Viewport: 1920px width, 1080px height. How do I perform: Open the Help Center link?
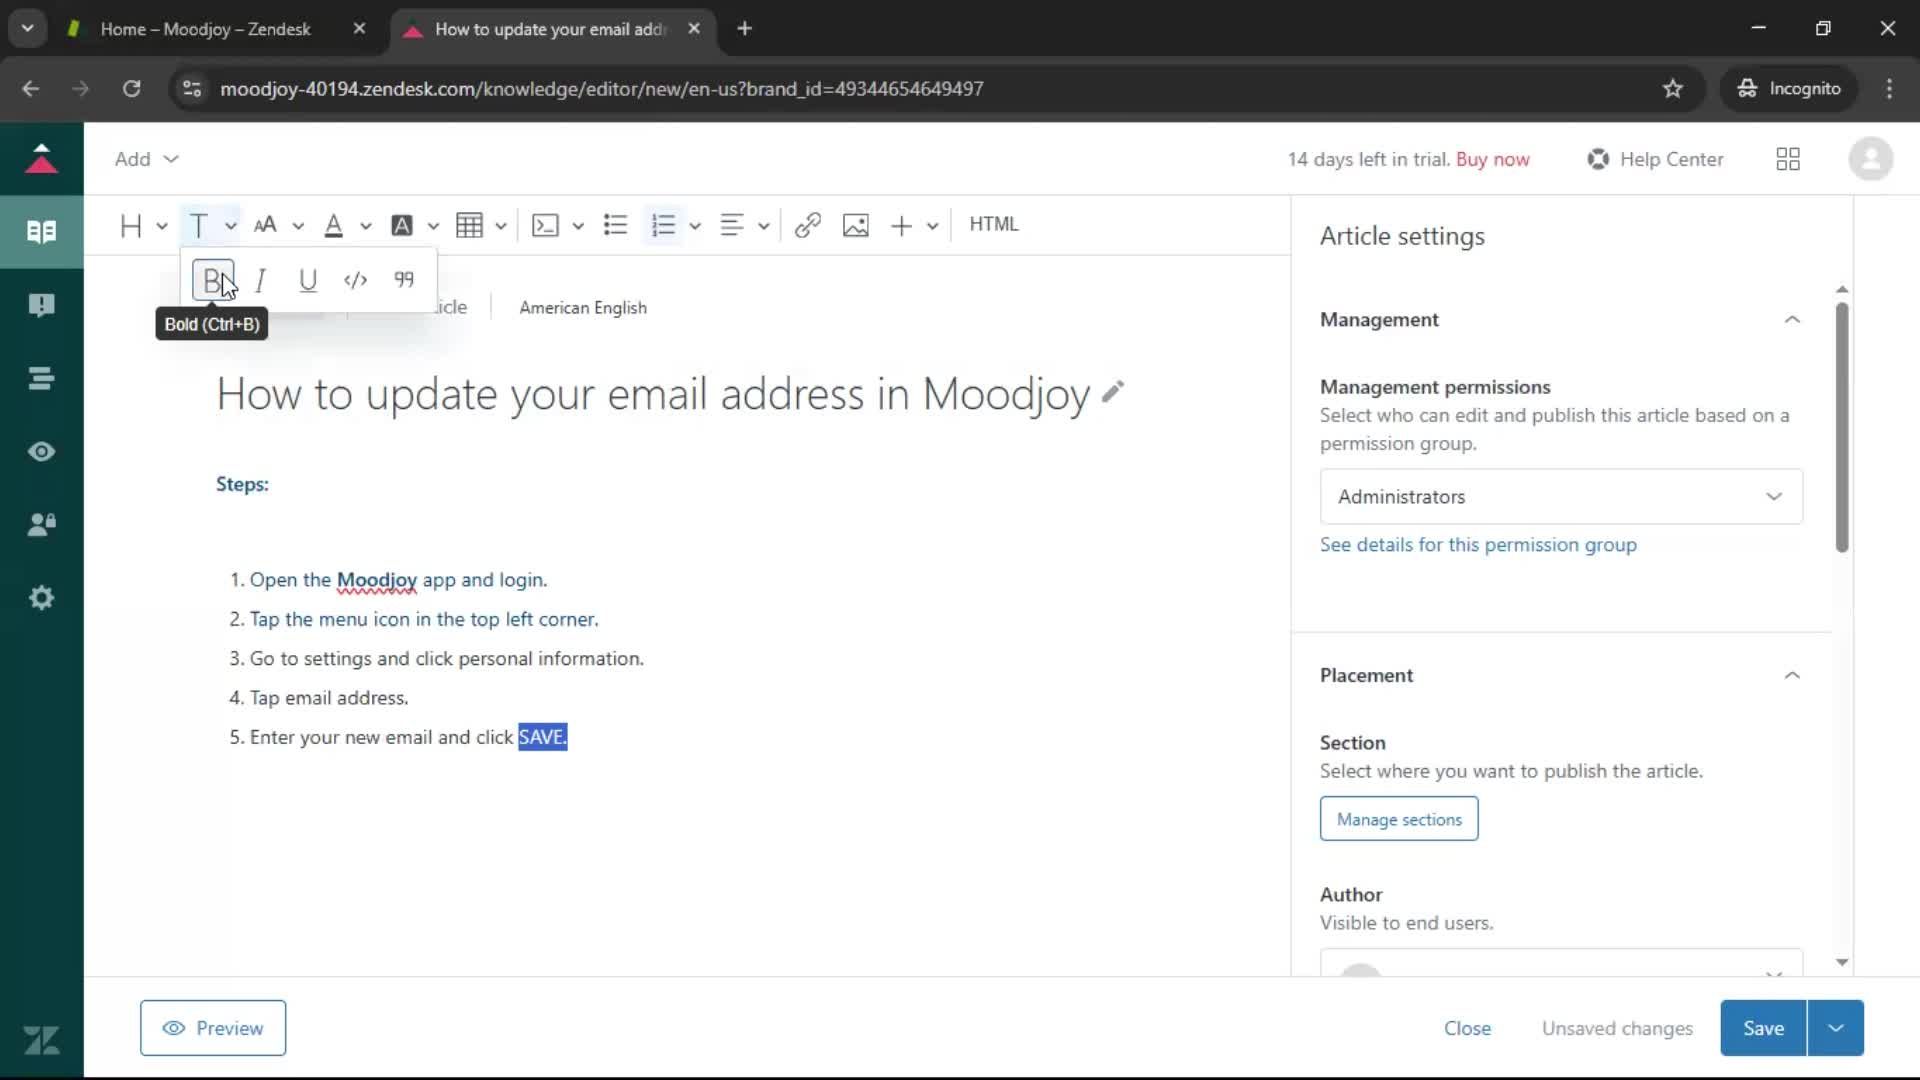(x=1656, y=160)
